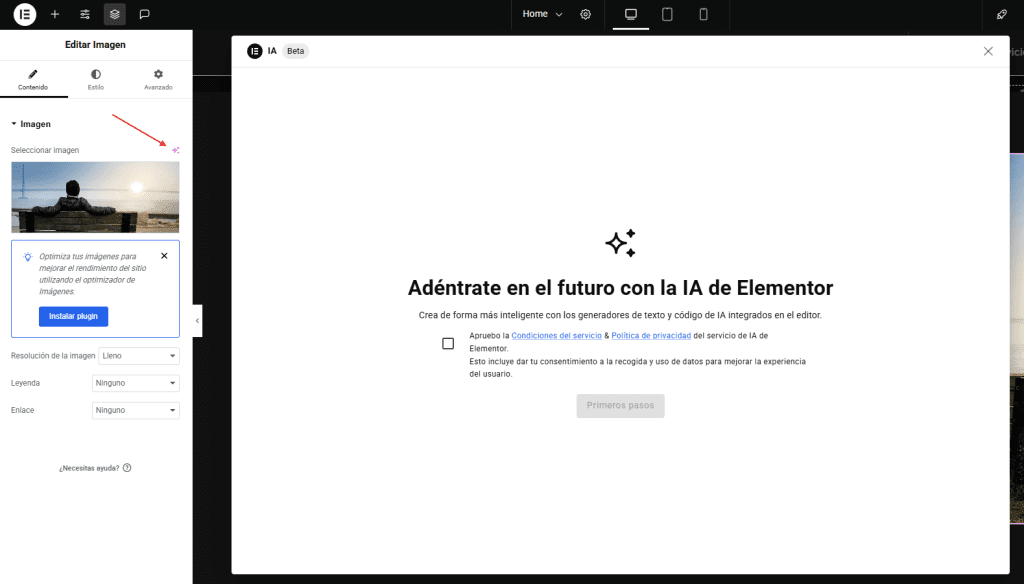This screenshot has height=584, width=1024.
Task: Open the Resolución de la imagen dropdown
Action: (138, 356)
